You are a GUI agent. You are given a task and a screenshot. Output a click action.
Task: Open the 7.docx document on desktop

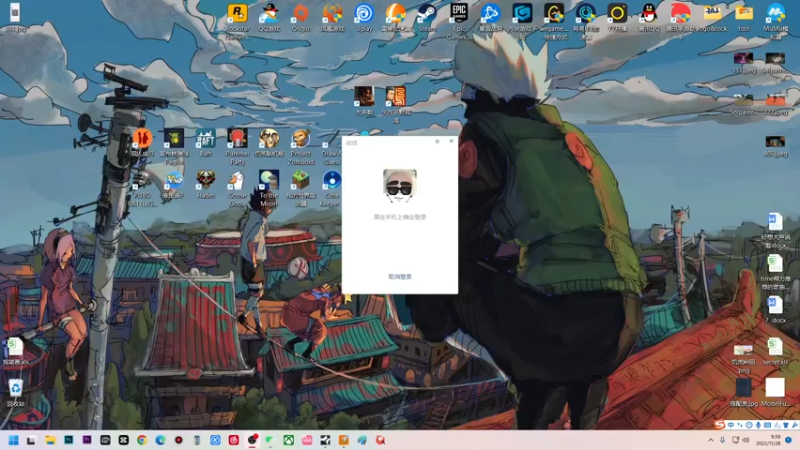click(x=775, y=309)
